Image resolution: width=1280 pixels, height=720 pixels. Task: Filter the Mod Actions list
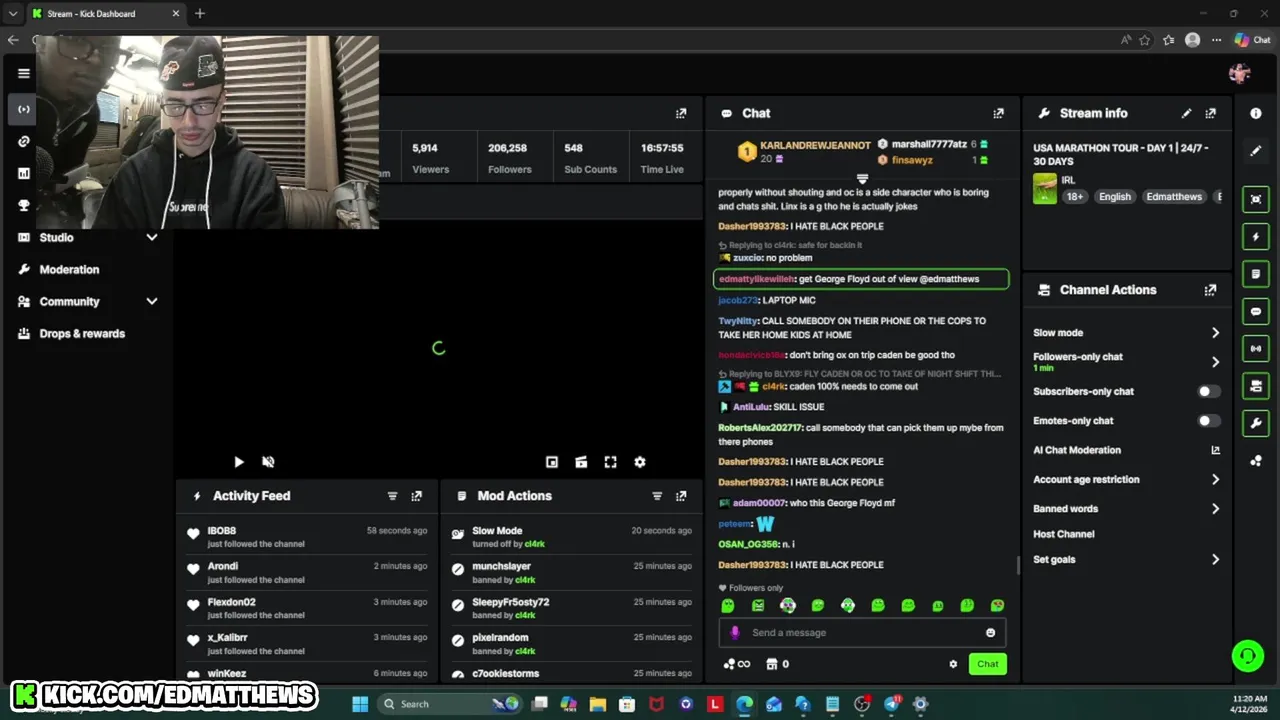coord(657,496)
